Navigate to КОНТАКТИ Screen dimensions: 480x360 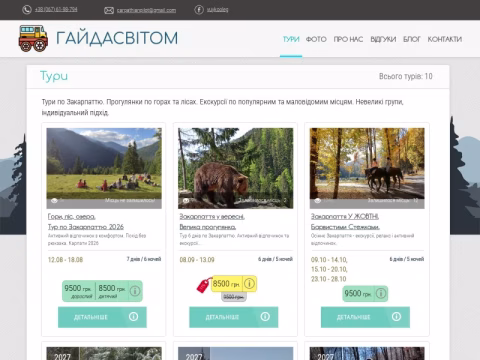point(445,39)
